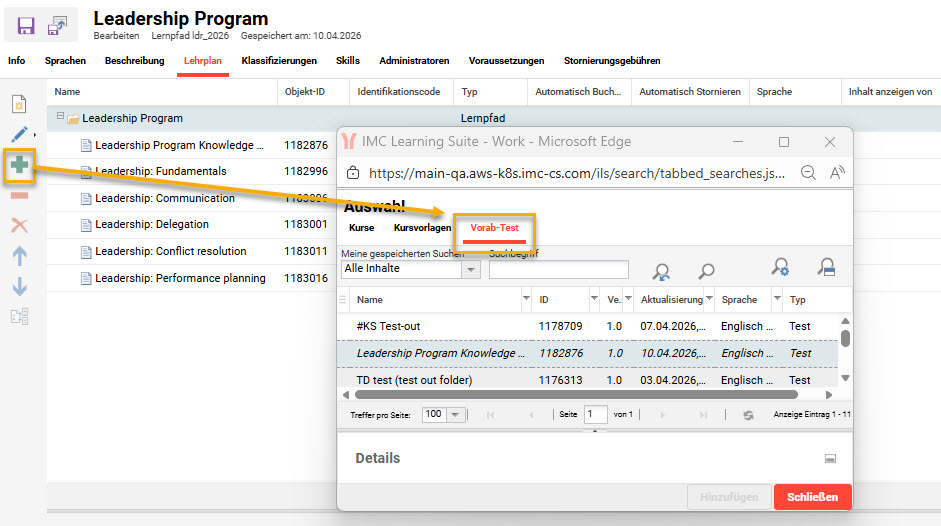Click the Suchbegriff search text field

click(x=558, y=269)
